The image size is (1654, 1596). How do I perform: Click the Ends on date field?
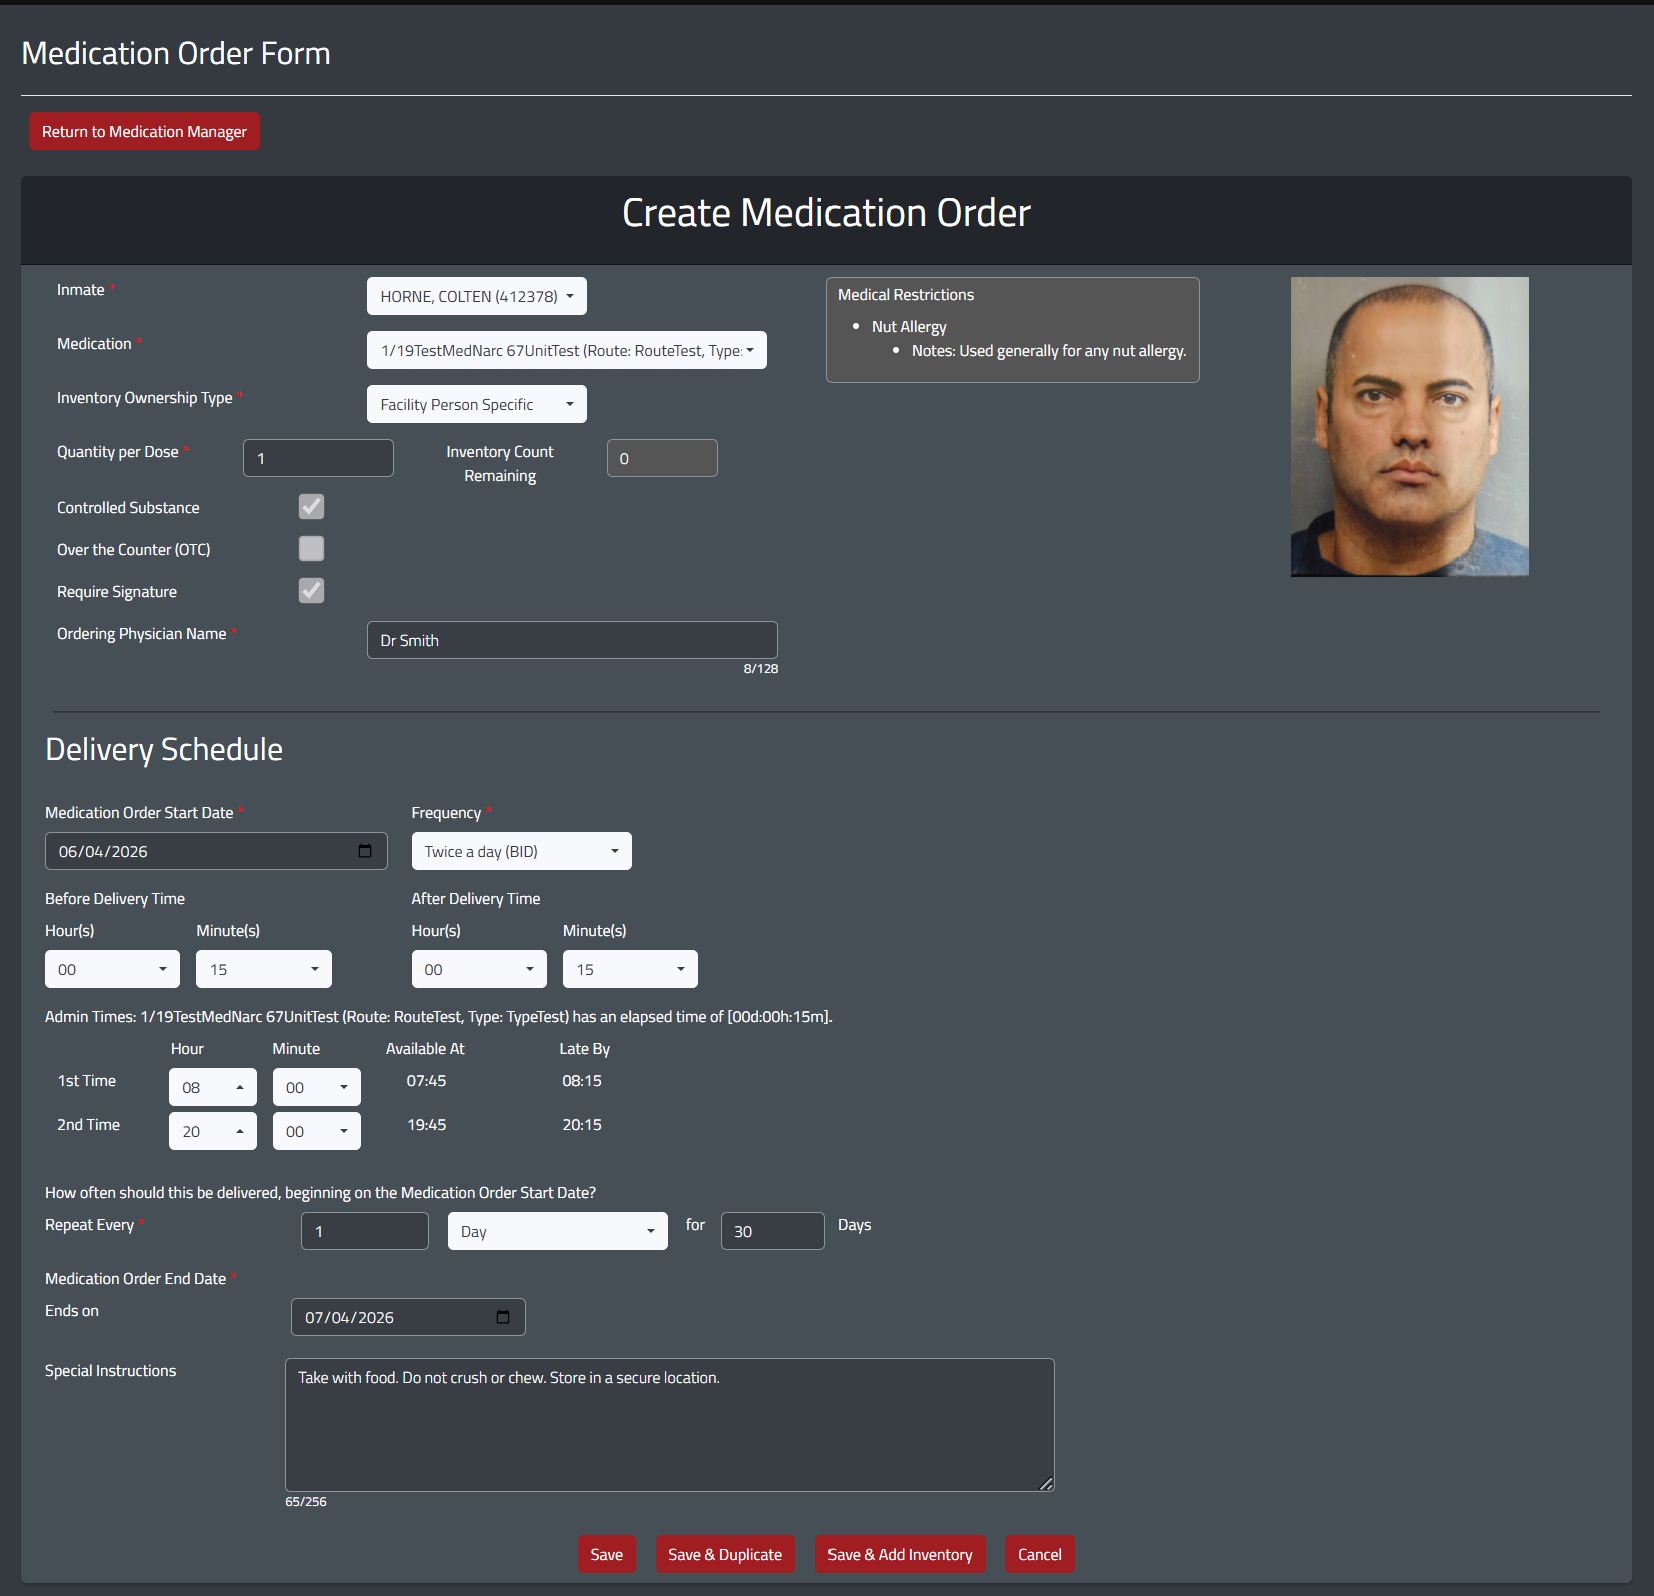pos(408,1317)
